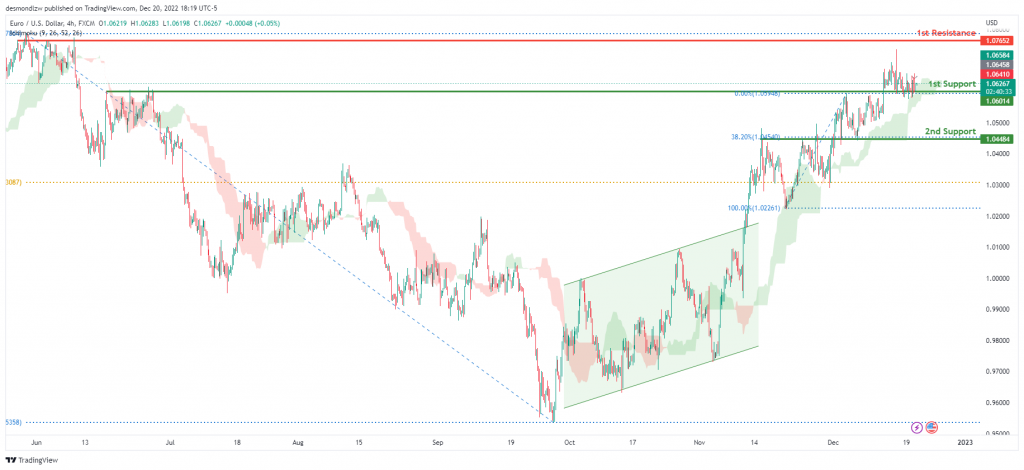
Task: Select the 2nd Support text label
Action: click(950, 131)
